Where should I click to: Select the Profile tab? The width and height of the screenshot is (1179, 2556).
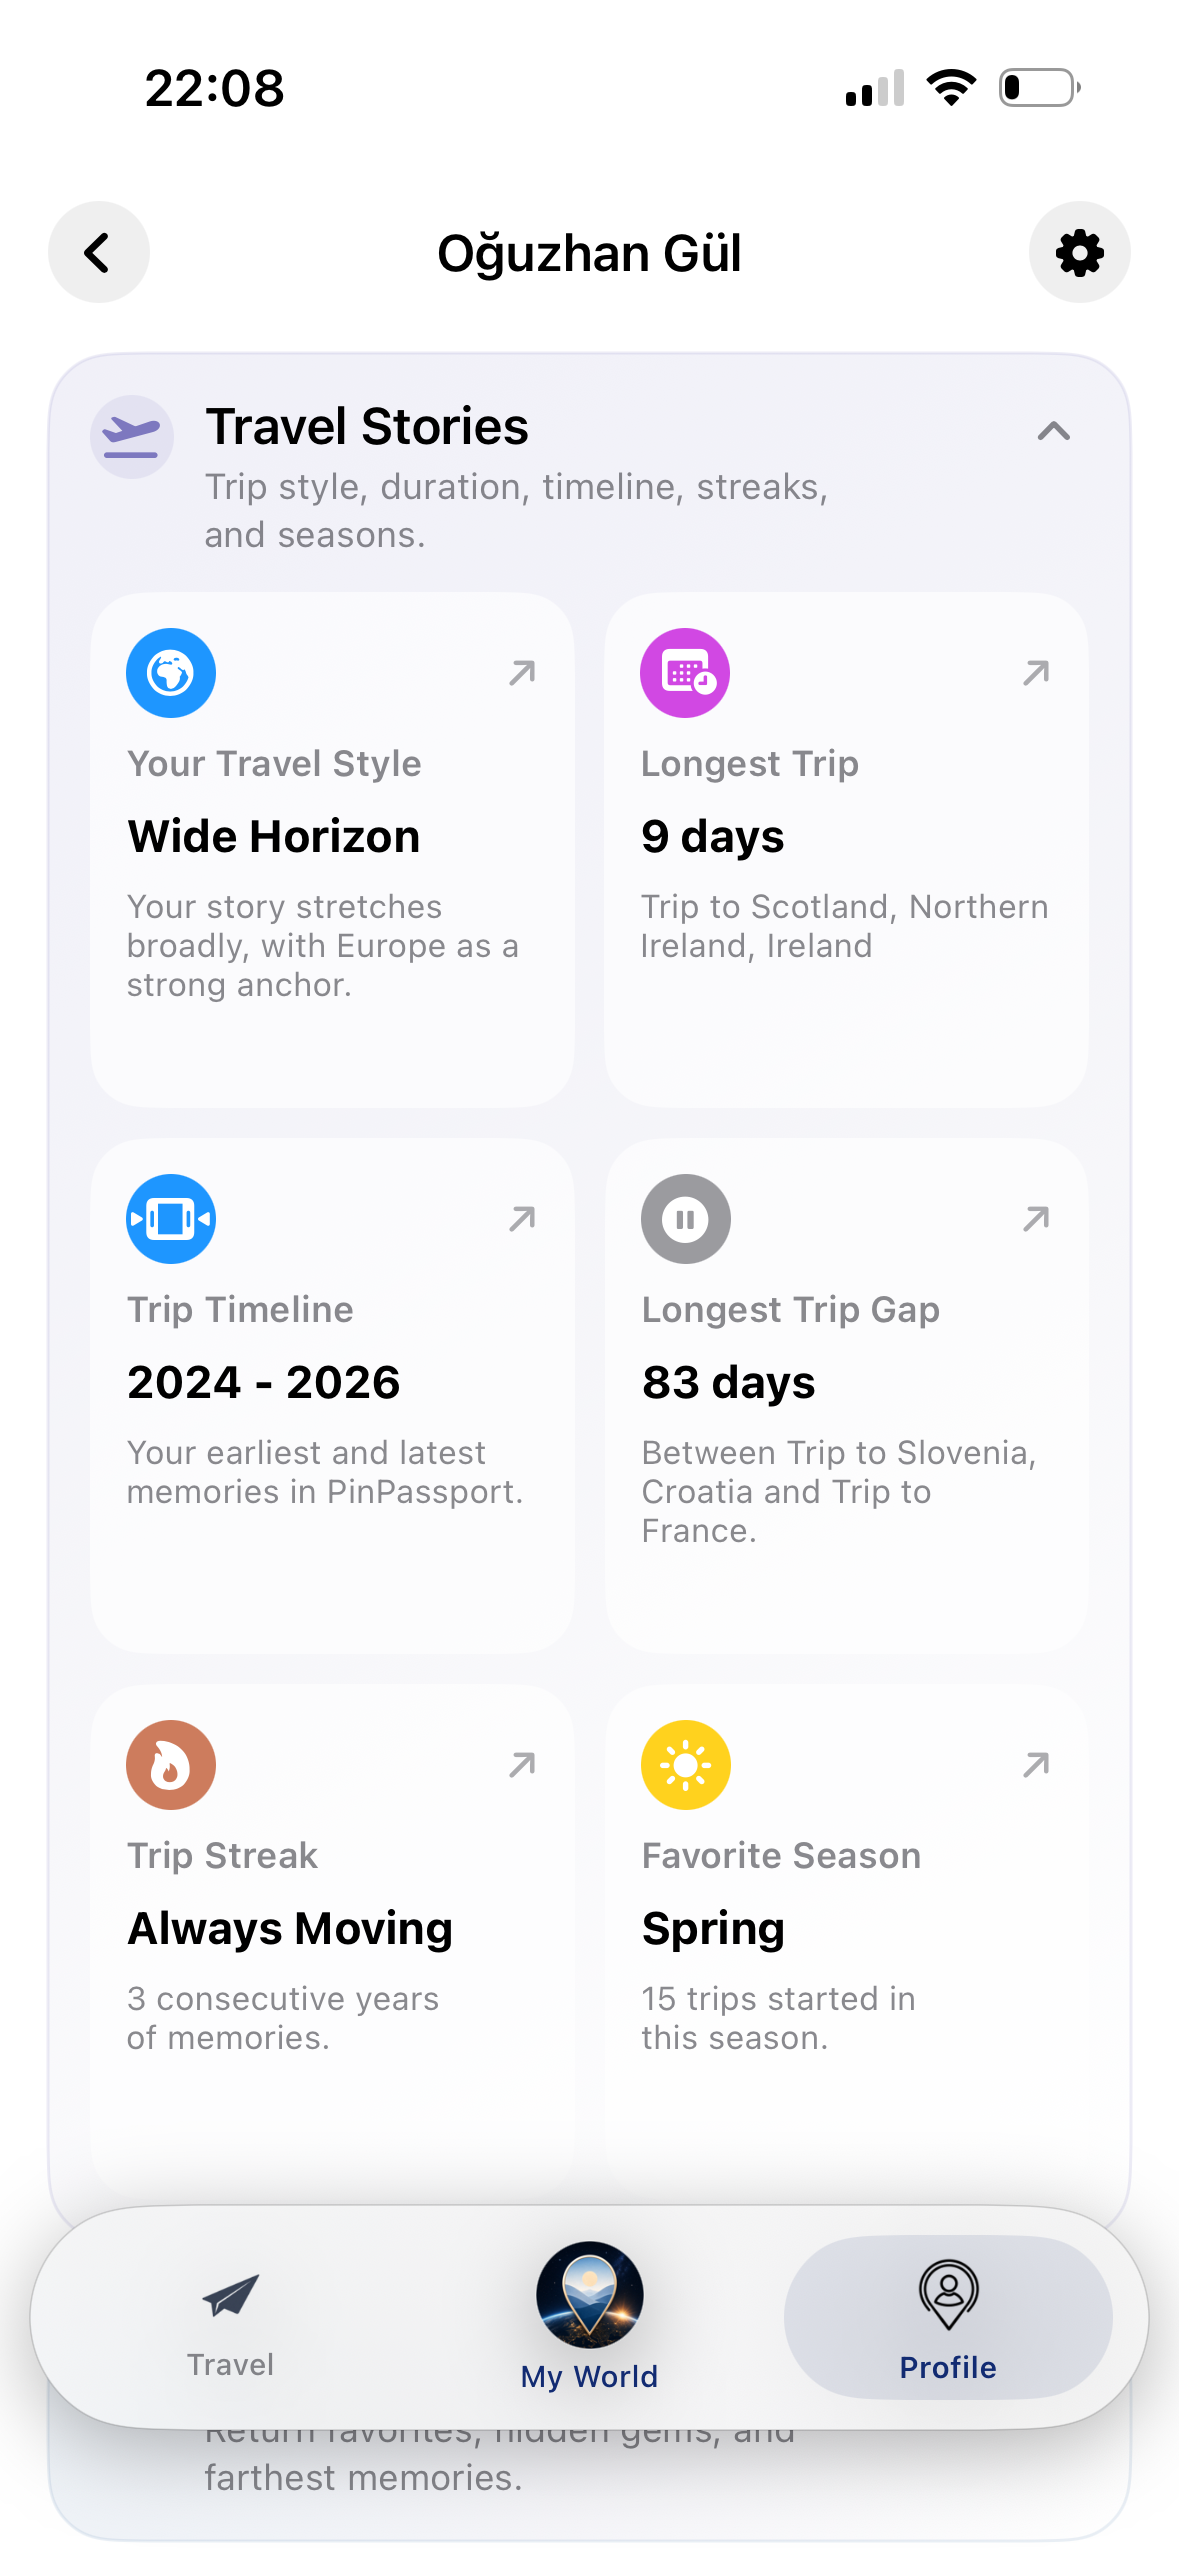[948, 2317]
